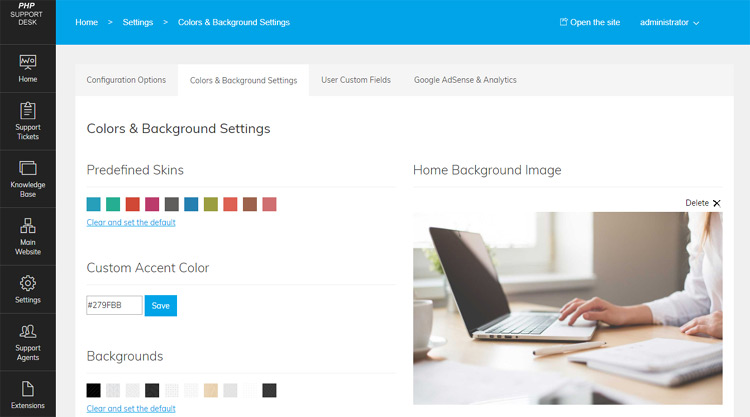750x417 pixels.
Task: Click Open the site link
Action: pos(590,22)
